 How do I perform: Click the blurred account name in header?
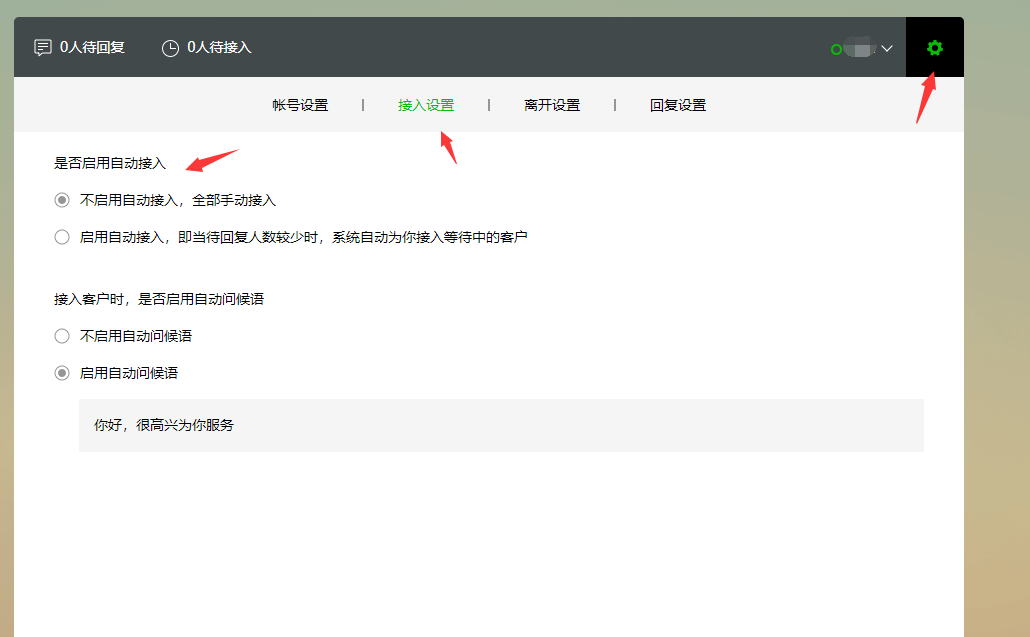click(x=860, y=48)
